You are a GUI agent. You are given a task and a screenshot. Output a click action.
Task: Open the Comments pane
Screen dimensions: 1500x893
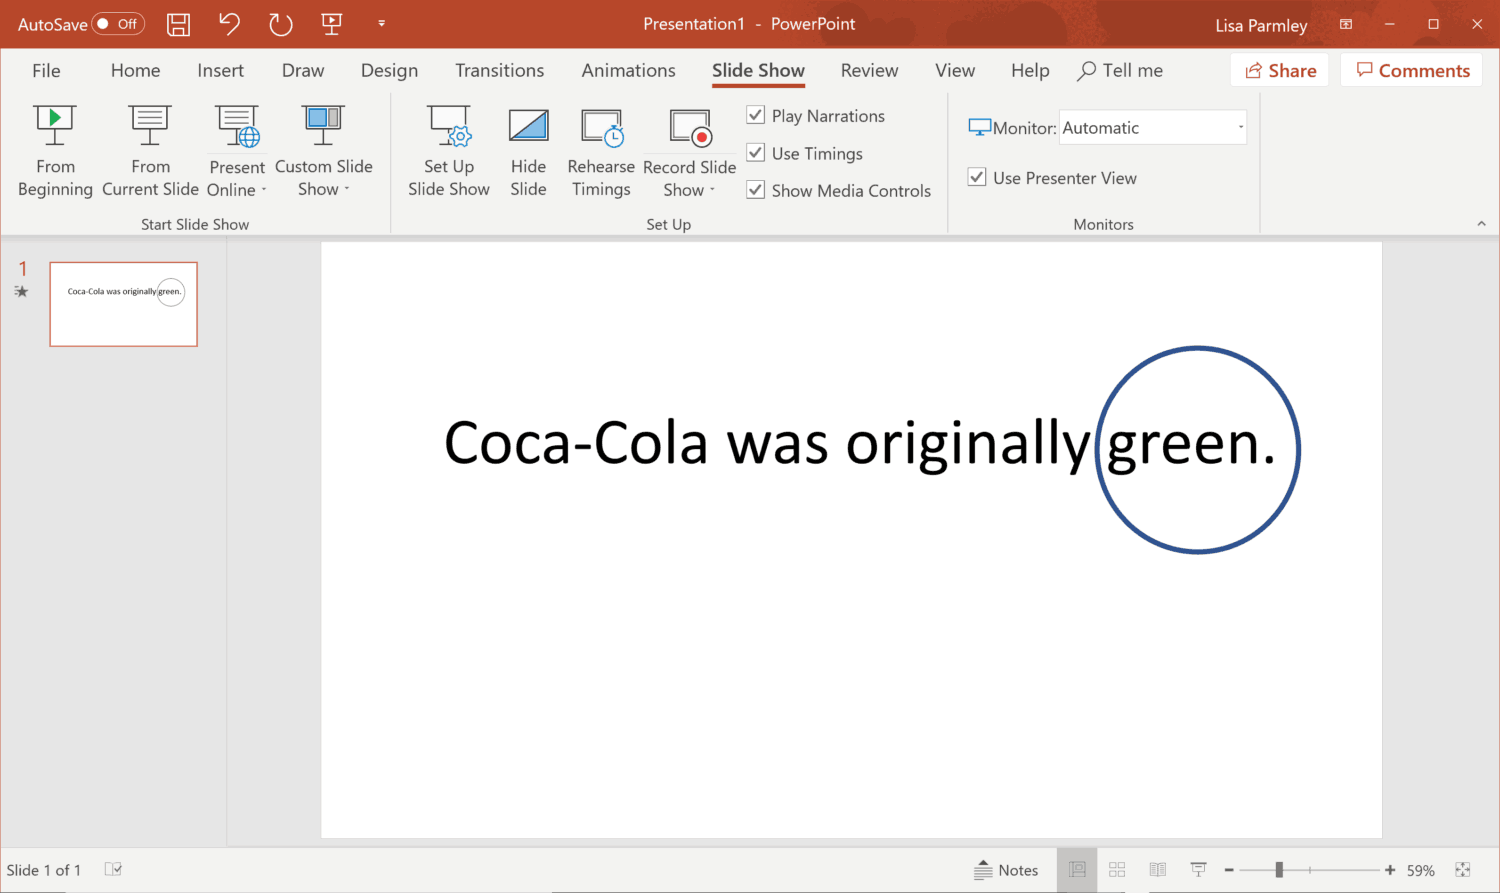coord(1412,70)
